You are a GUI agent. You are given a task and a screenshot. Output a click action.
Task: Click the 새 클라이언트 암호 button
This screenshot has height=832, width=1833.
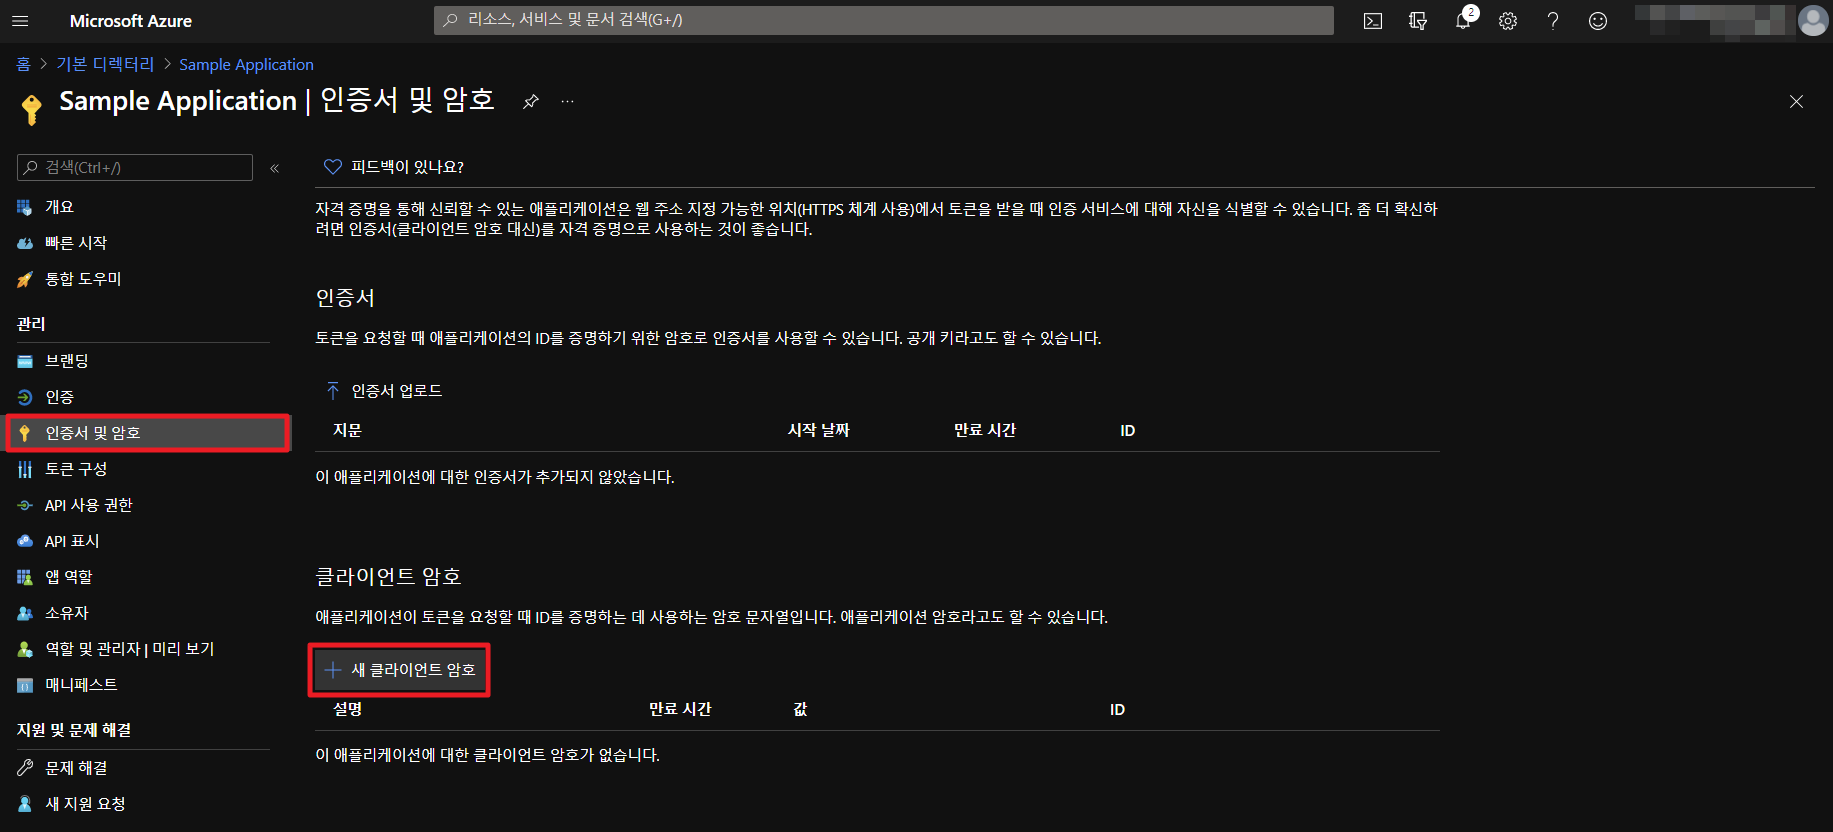pos(400,670)
